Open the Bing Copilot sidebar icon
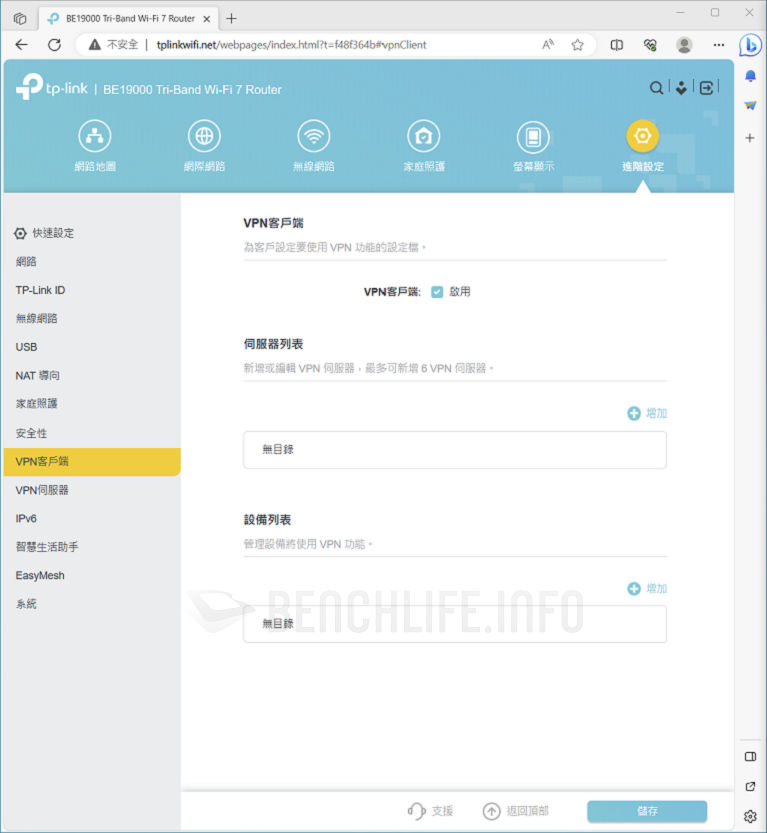 [x=750, y=45]
